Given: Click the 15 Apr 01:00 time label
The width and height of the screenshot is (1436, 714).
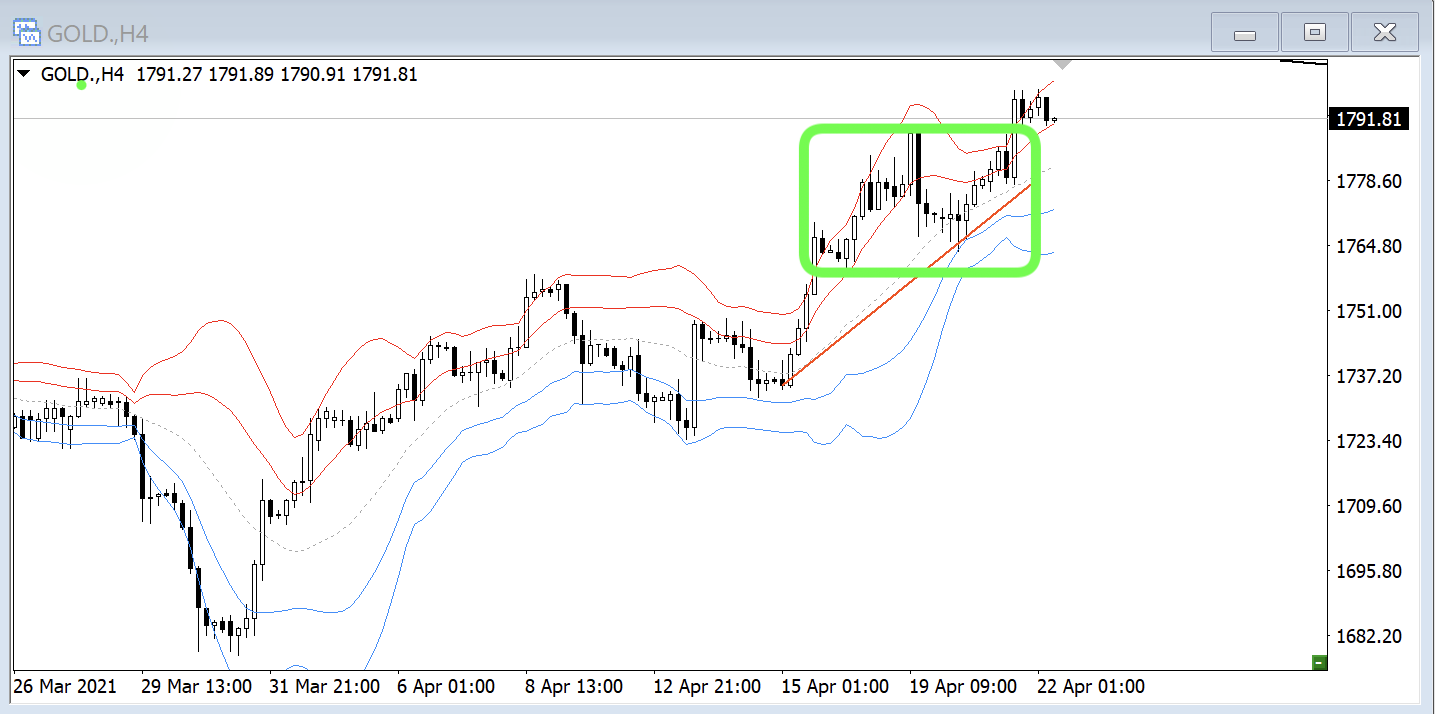Looking at the screenshot, I should [x=835, y=687].
